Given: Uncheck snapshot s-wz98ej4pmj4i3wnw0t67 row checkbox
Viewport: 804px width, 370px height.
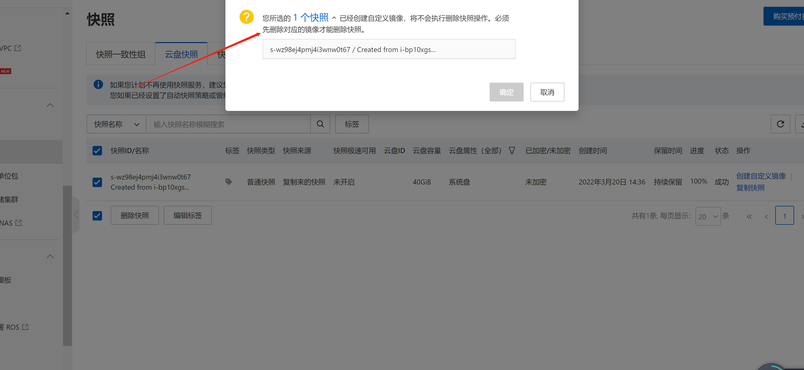Looking at the screenshot, I should click(x=97, y=182).
